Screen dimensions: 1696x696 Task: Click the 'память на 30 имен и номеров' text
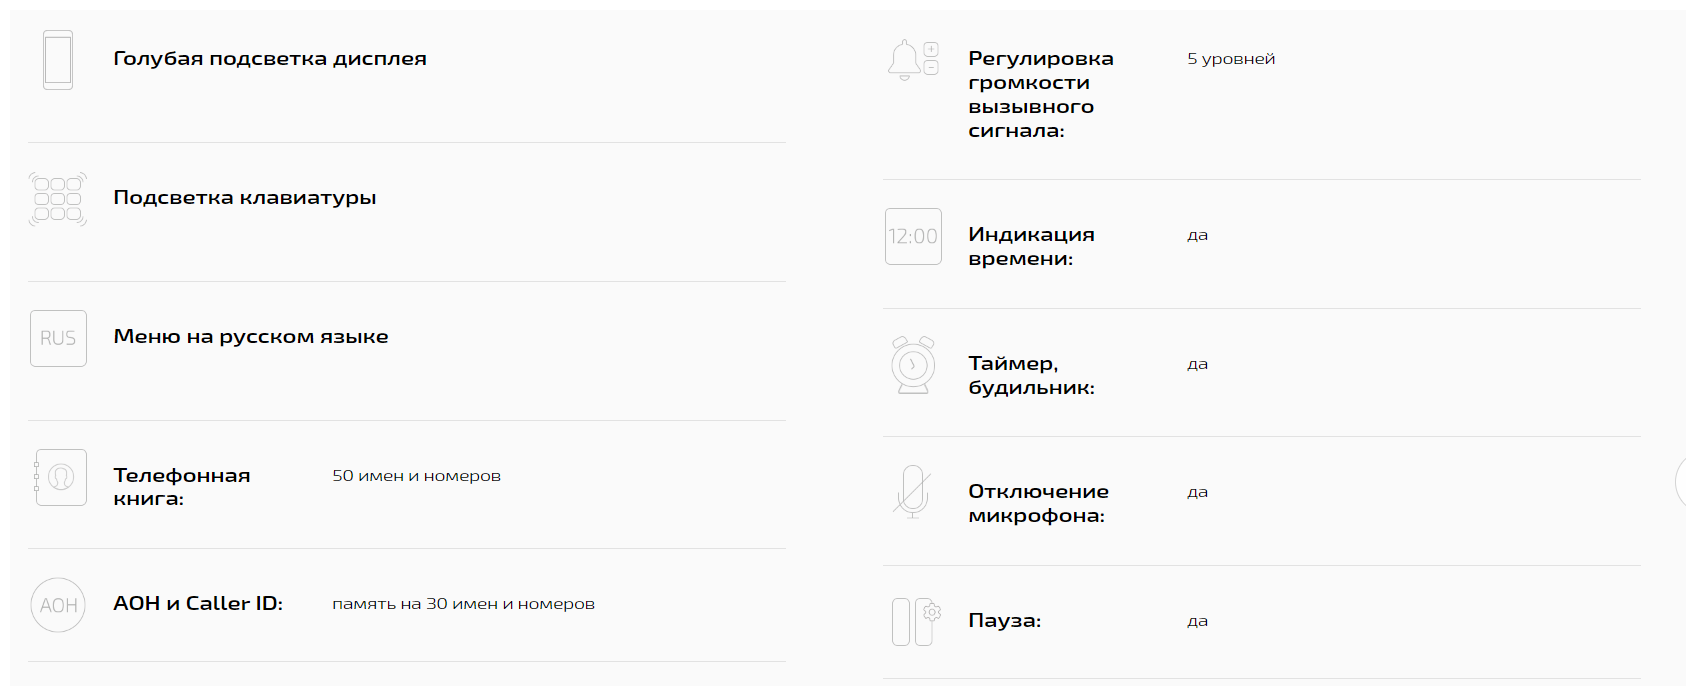click(463, 604)
